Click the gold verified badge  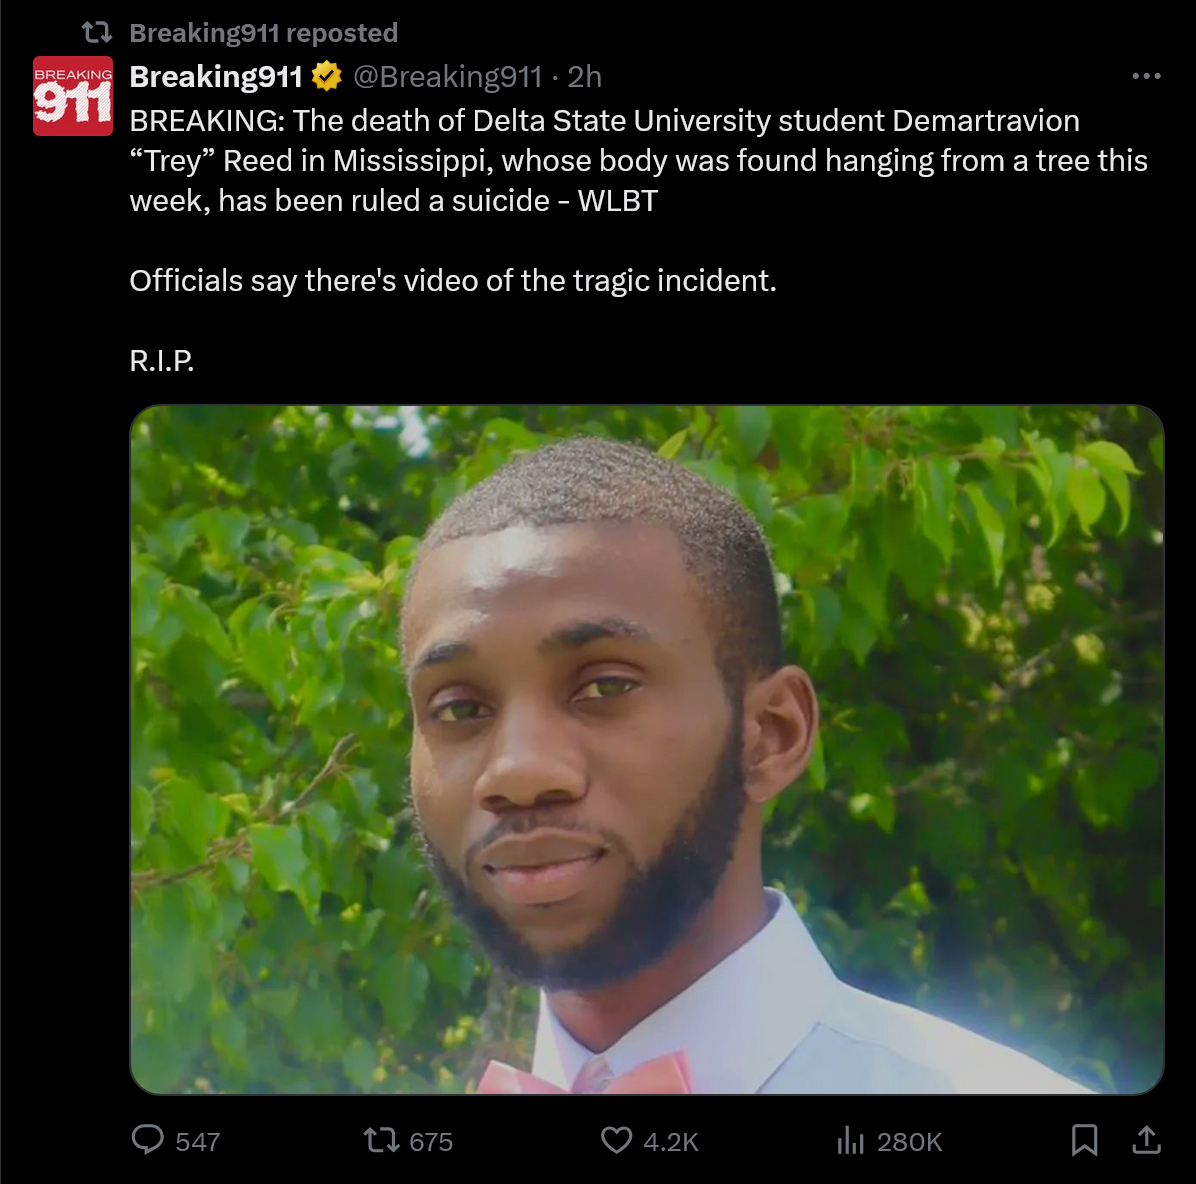(327, 76)
